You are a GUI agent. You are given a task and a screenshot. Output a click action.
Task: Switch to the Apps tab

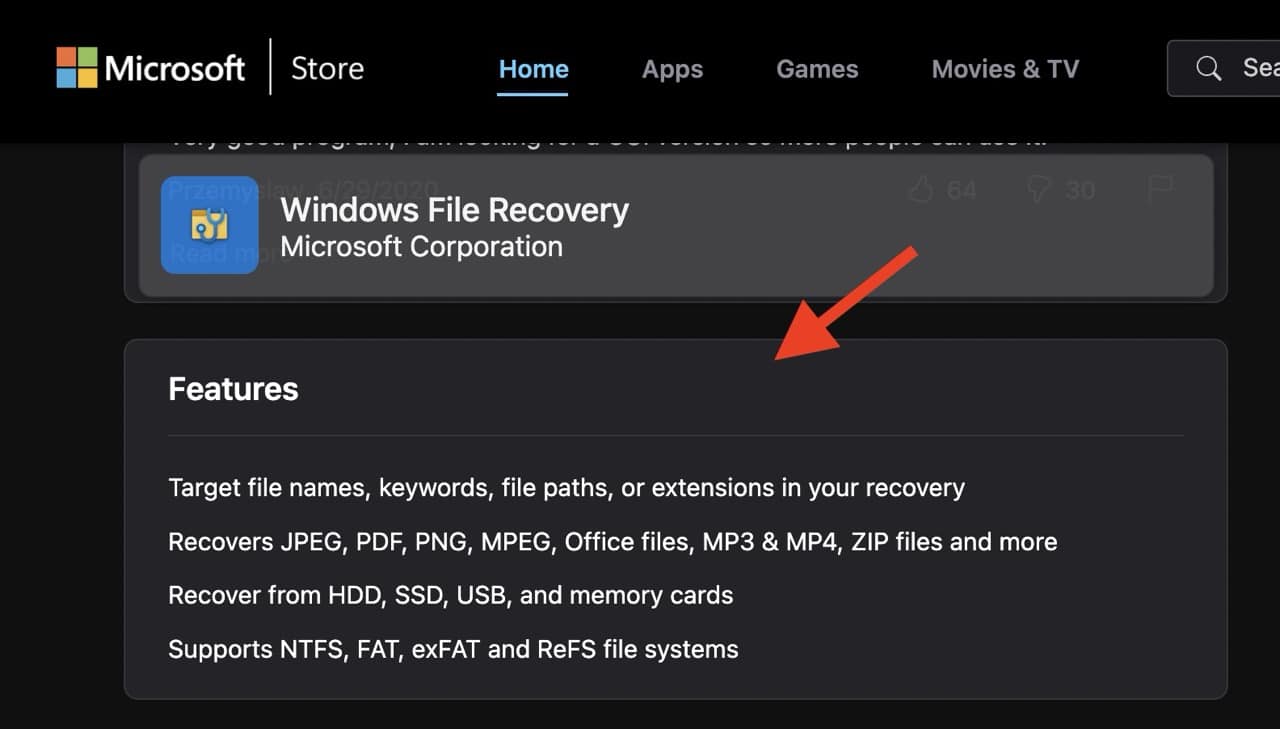(672, 69)
